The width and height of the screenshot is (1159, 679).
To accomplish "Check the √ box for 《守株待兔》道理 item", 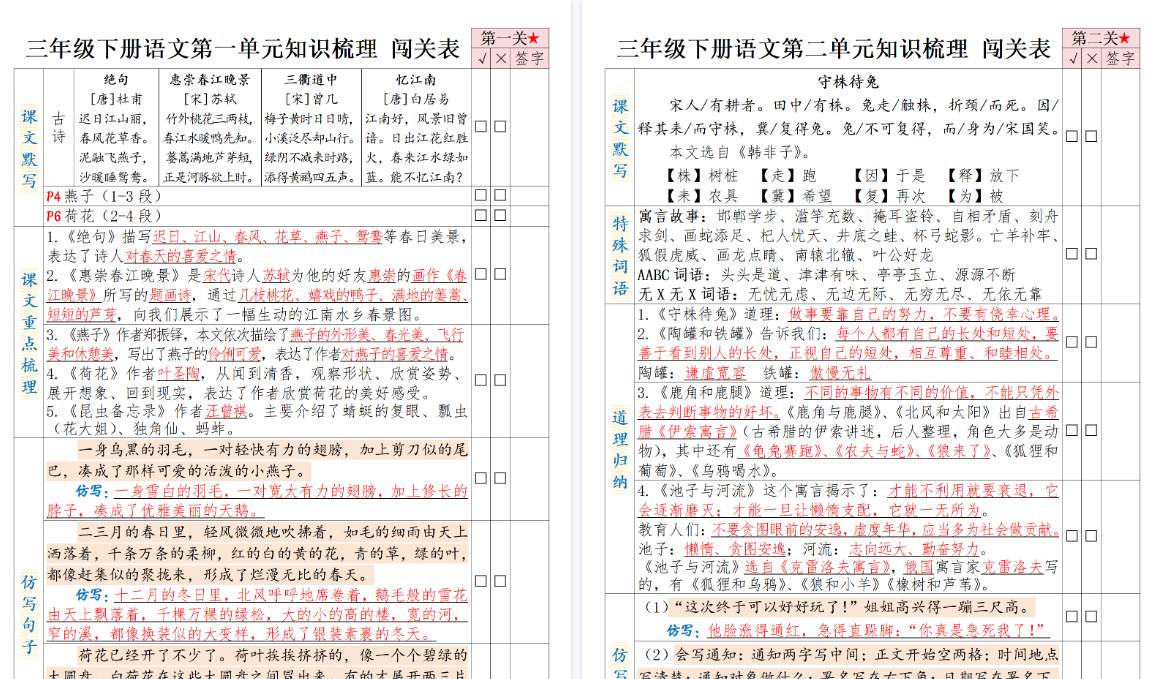I will point(1072,342).
